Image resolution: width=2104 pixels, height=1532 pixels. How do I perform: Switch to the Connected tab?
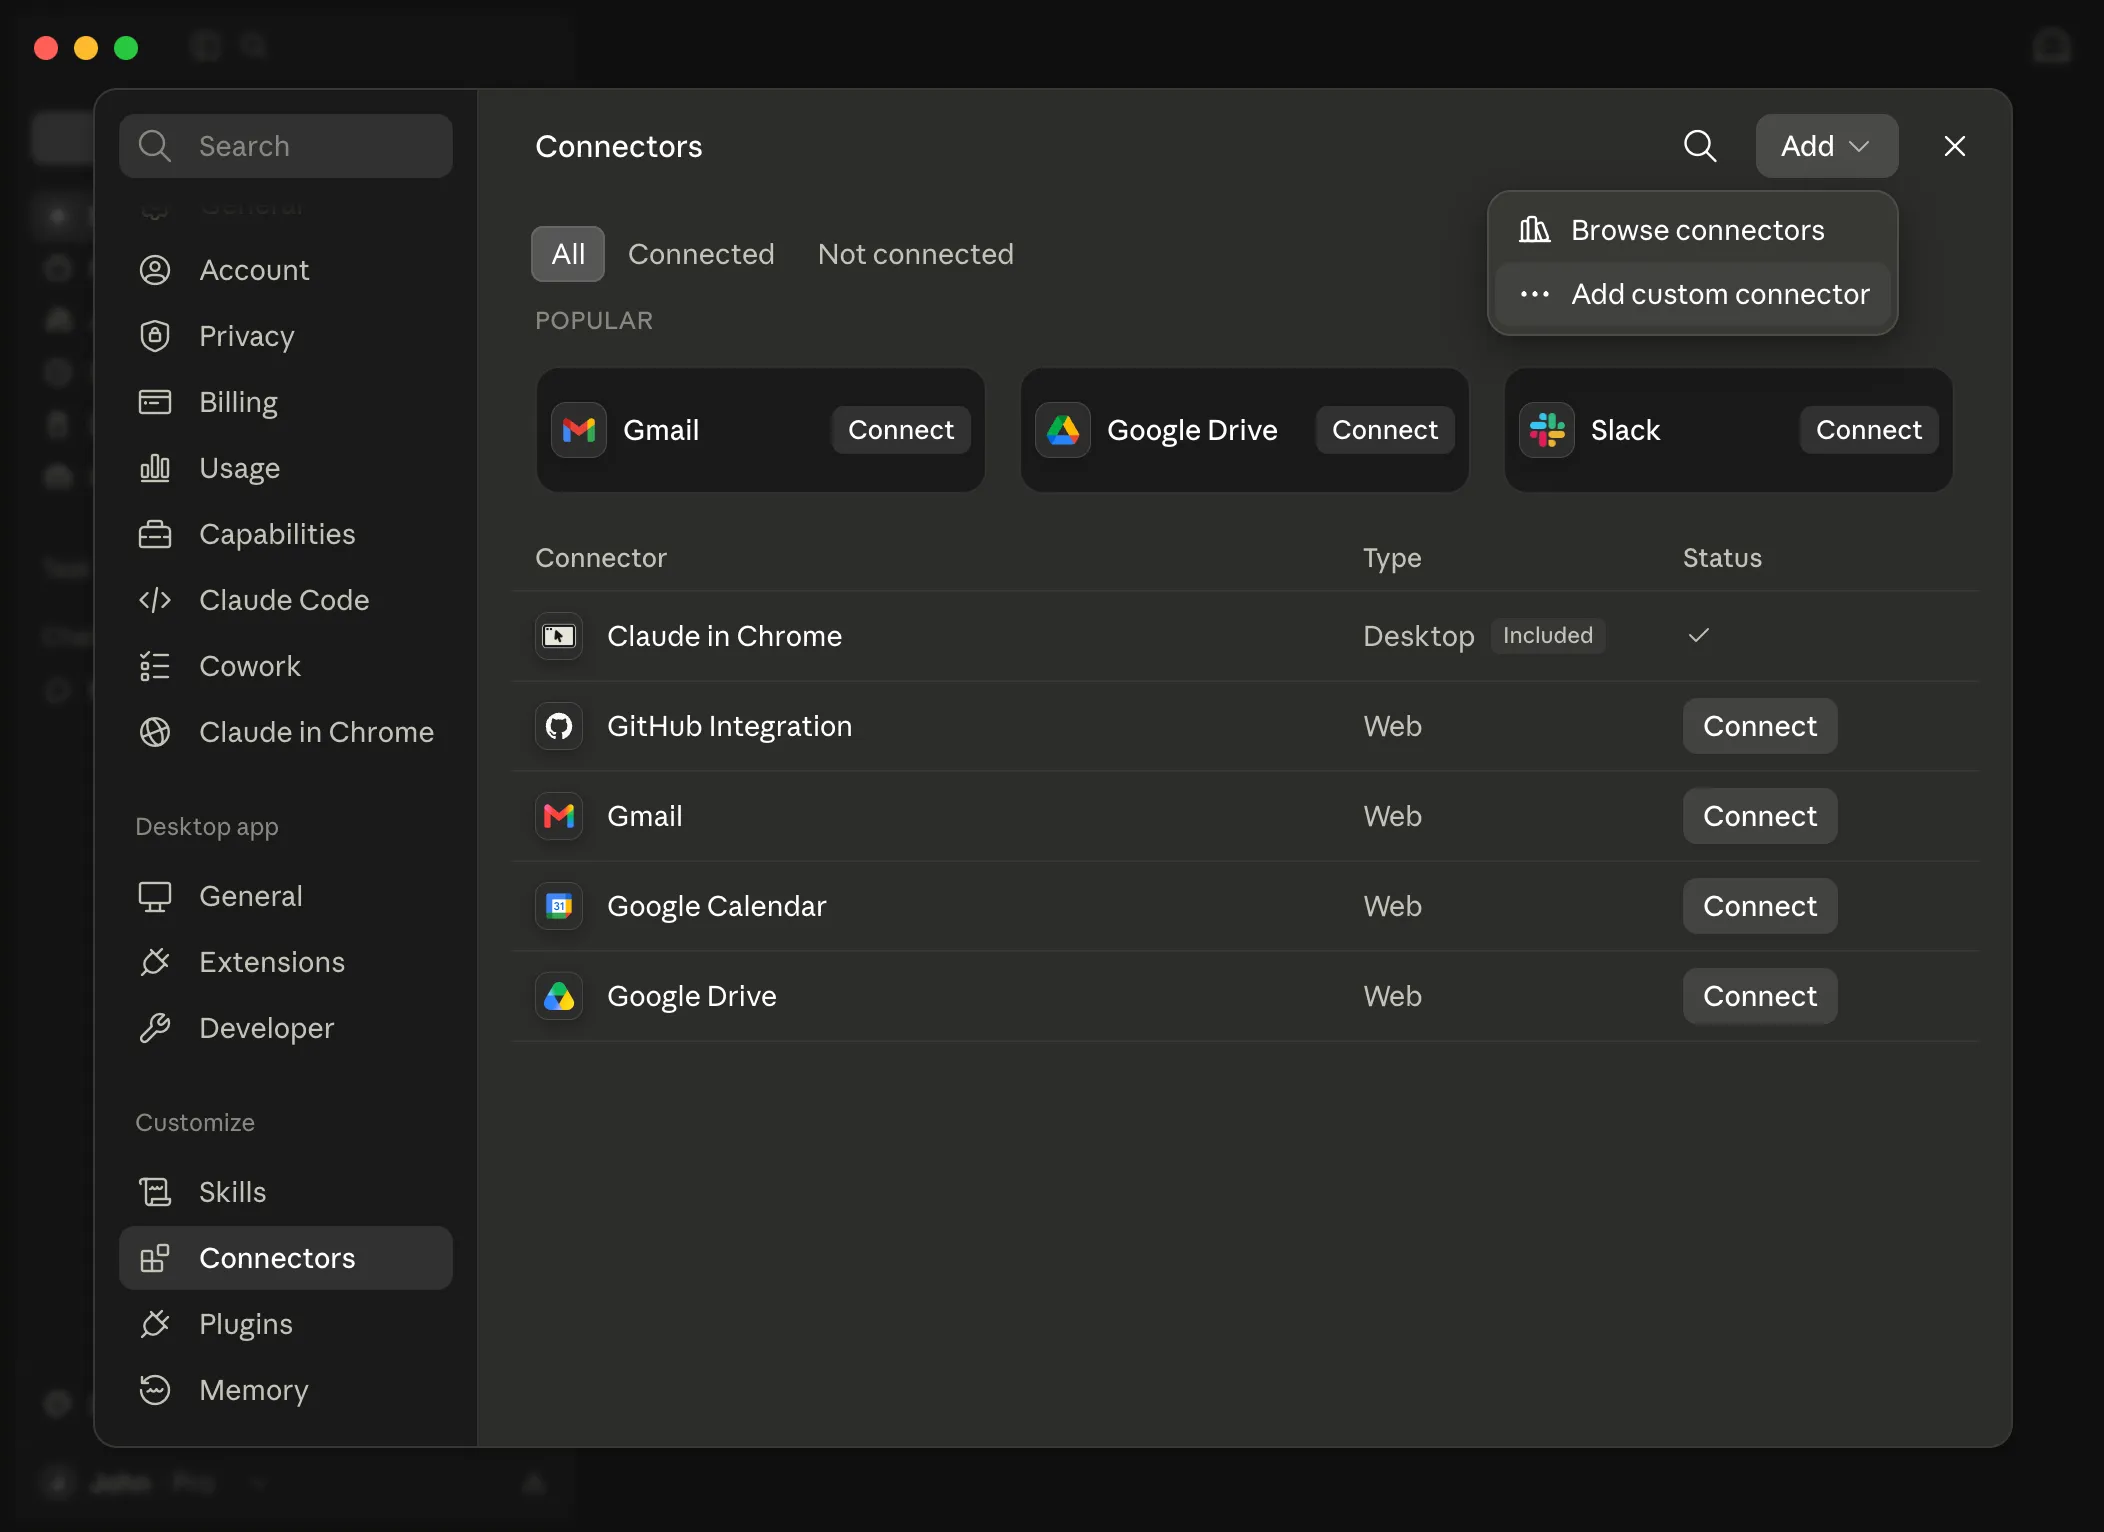[x=701, y=254]
